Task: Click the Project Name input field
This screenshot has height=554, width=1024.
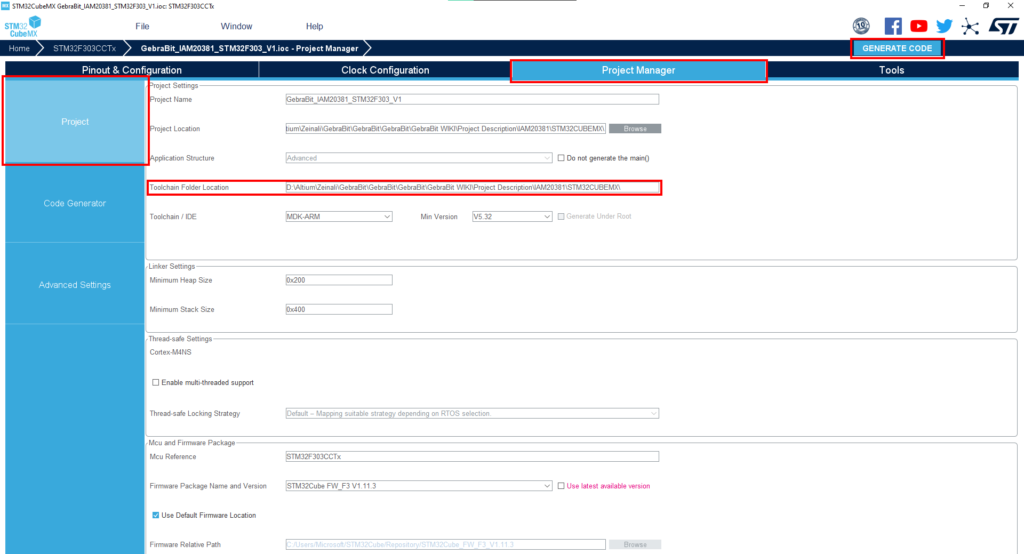Action: point(472,99)
